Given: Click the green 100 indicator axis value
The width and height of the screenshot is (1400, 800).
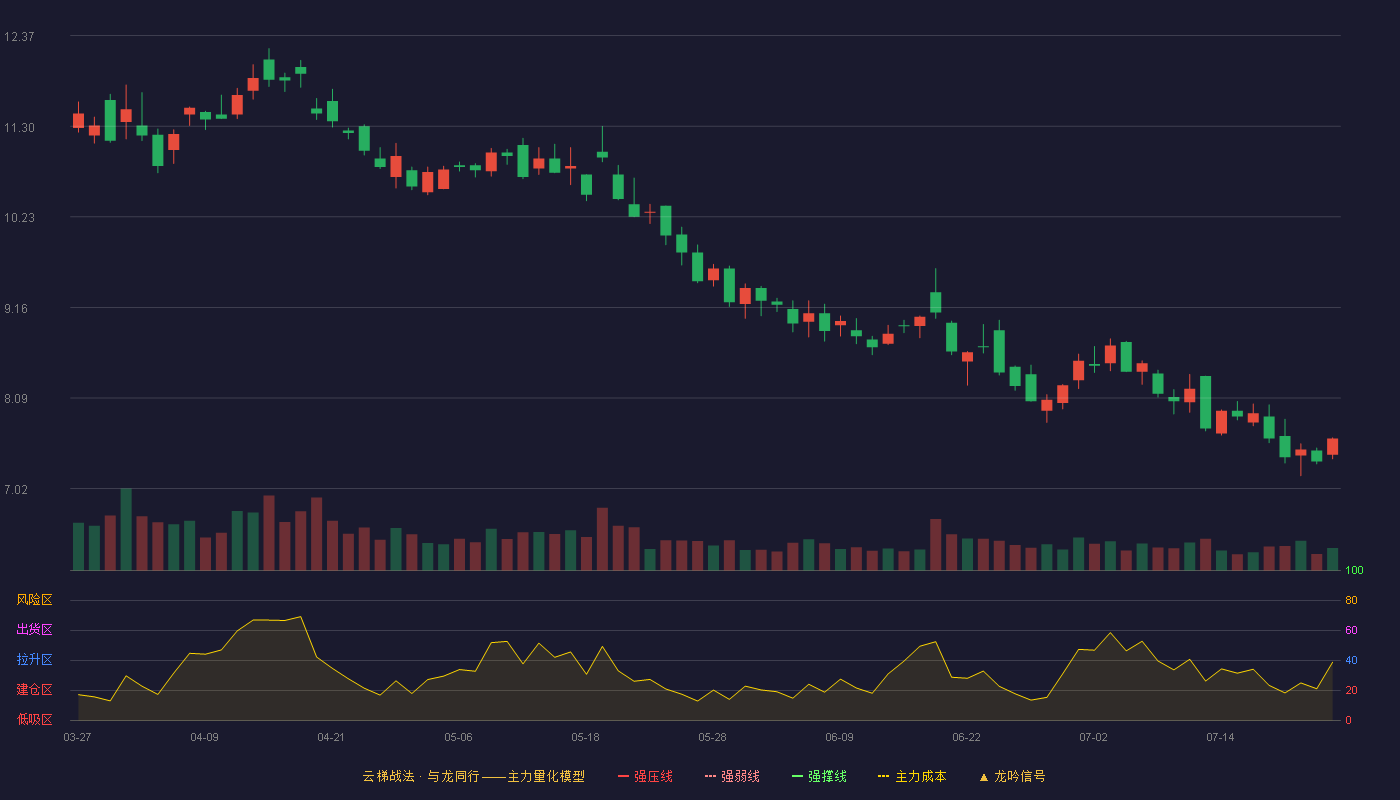Looking at the screenshot, I should point(1354,571).
